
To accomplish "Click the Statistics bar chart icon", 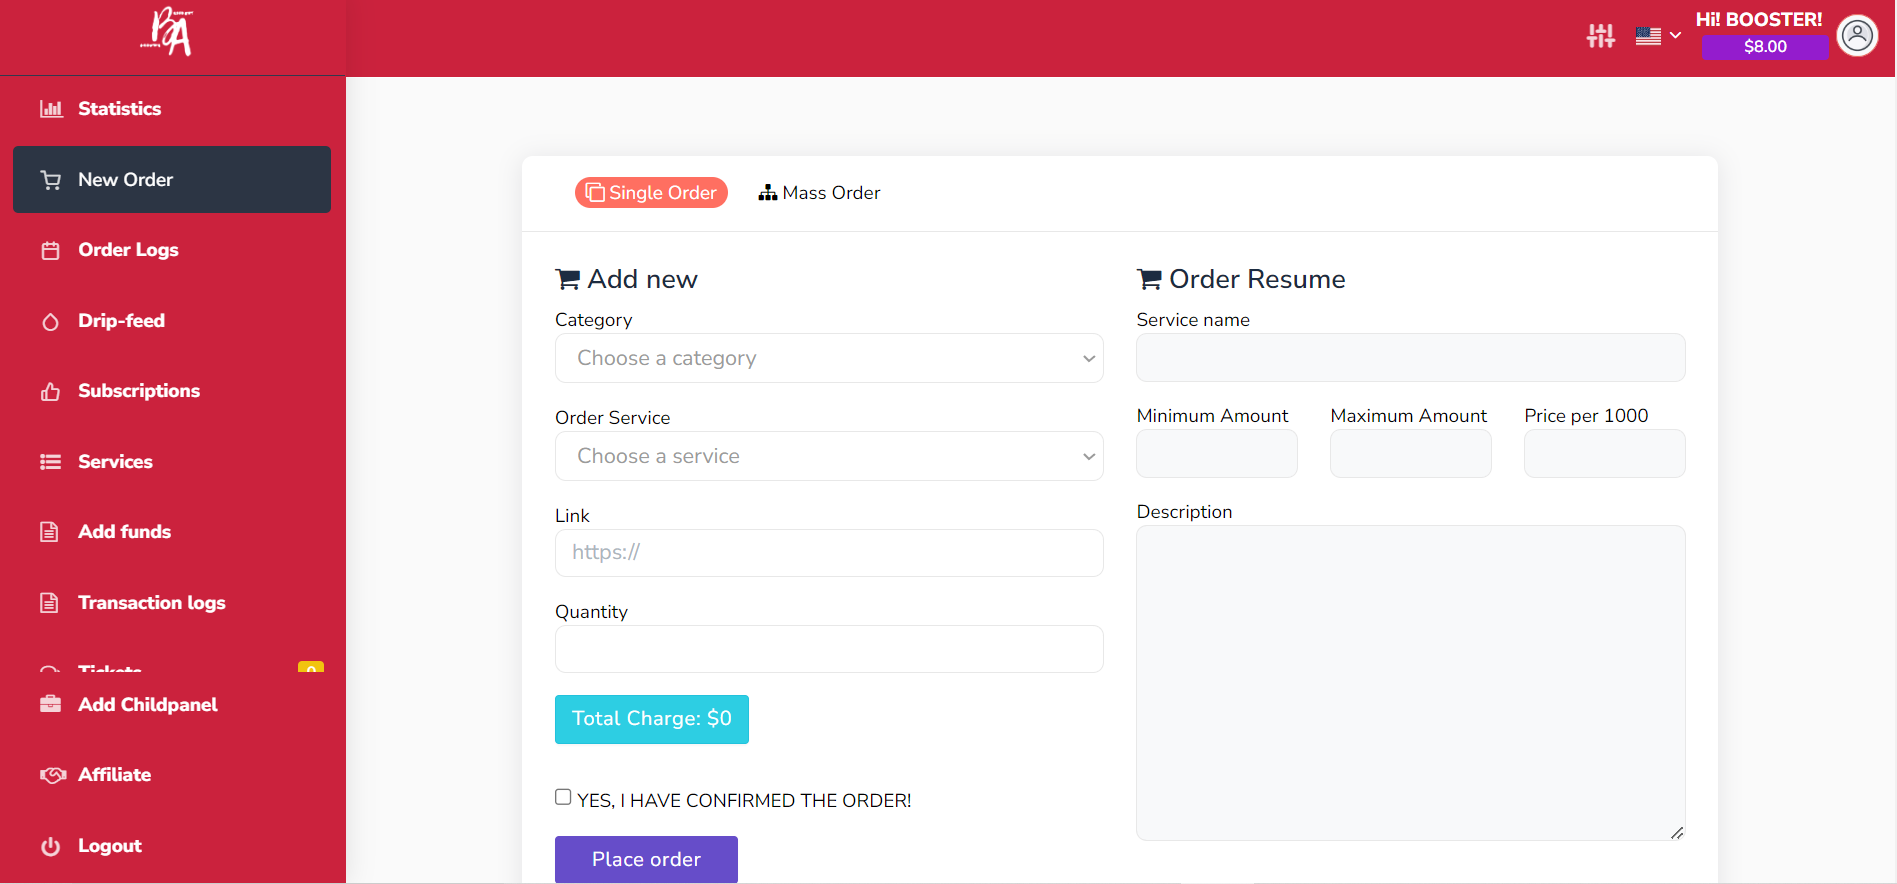I will click(x=51, y=109).
